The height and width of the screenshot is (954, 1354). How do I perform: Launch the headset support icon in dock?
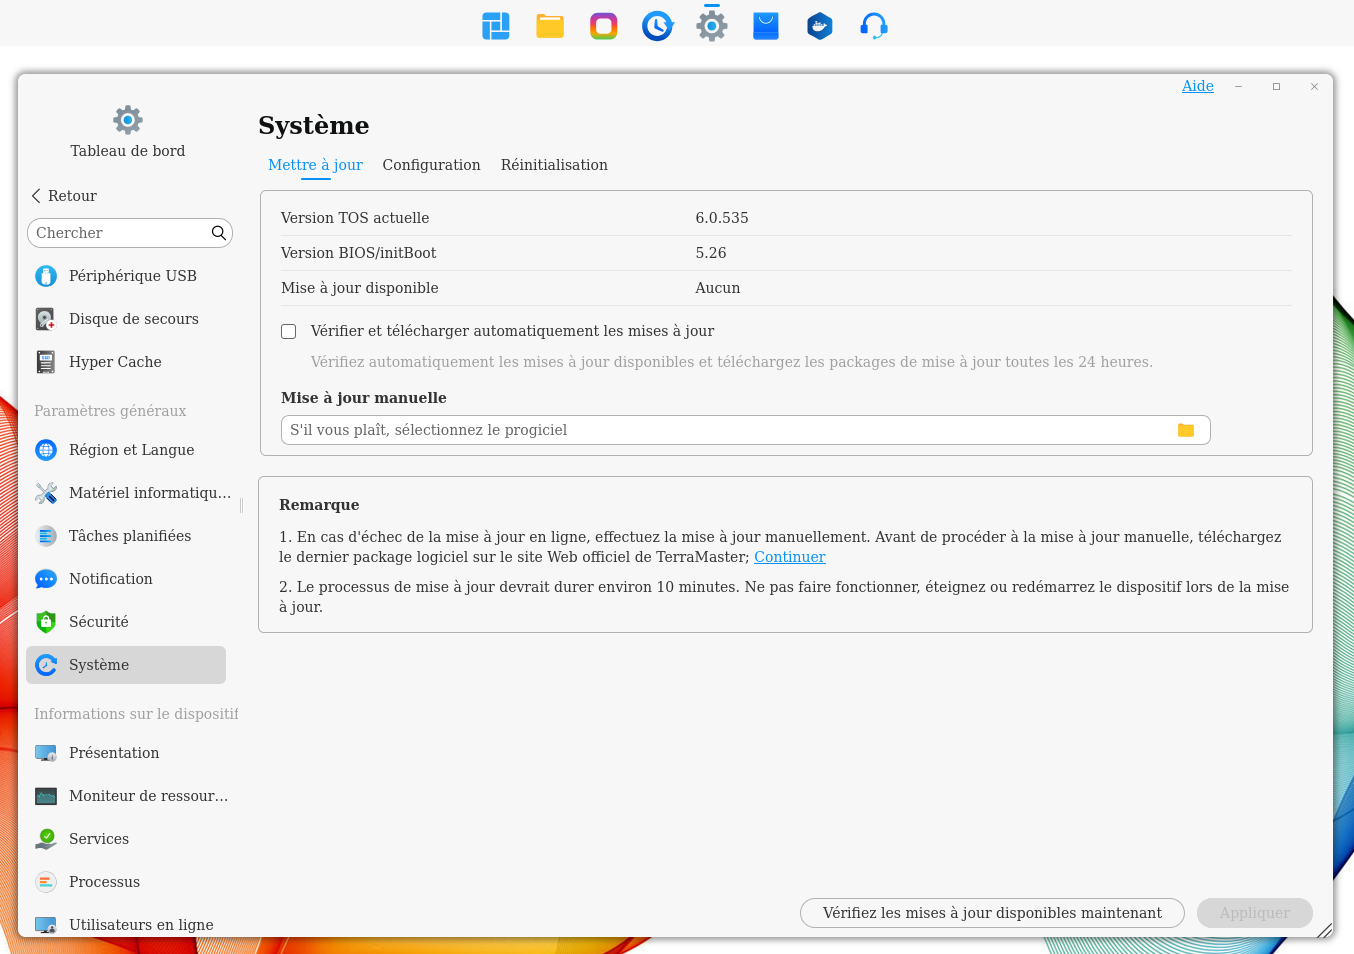point(873,26)
